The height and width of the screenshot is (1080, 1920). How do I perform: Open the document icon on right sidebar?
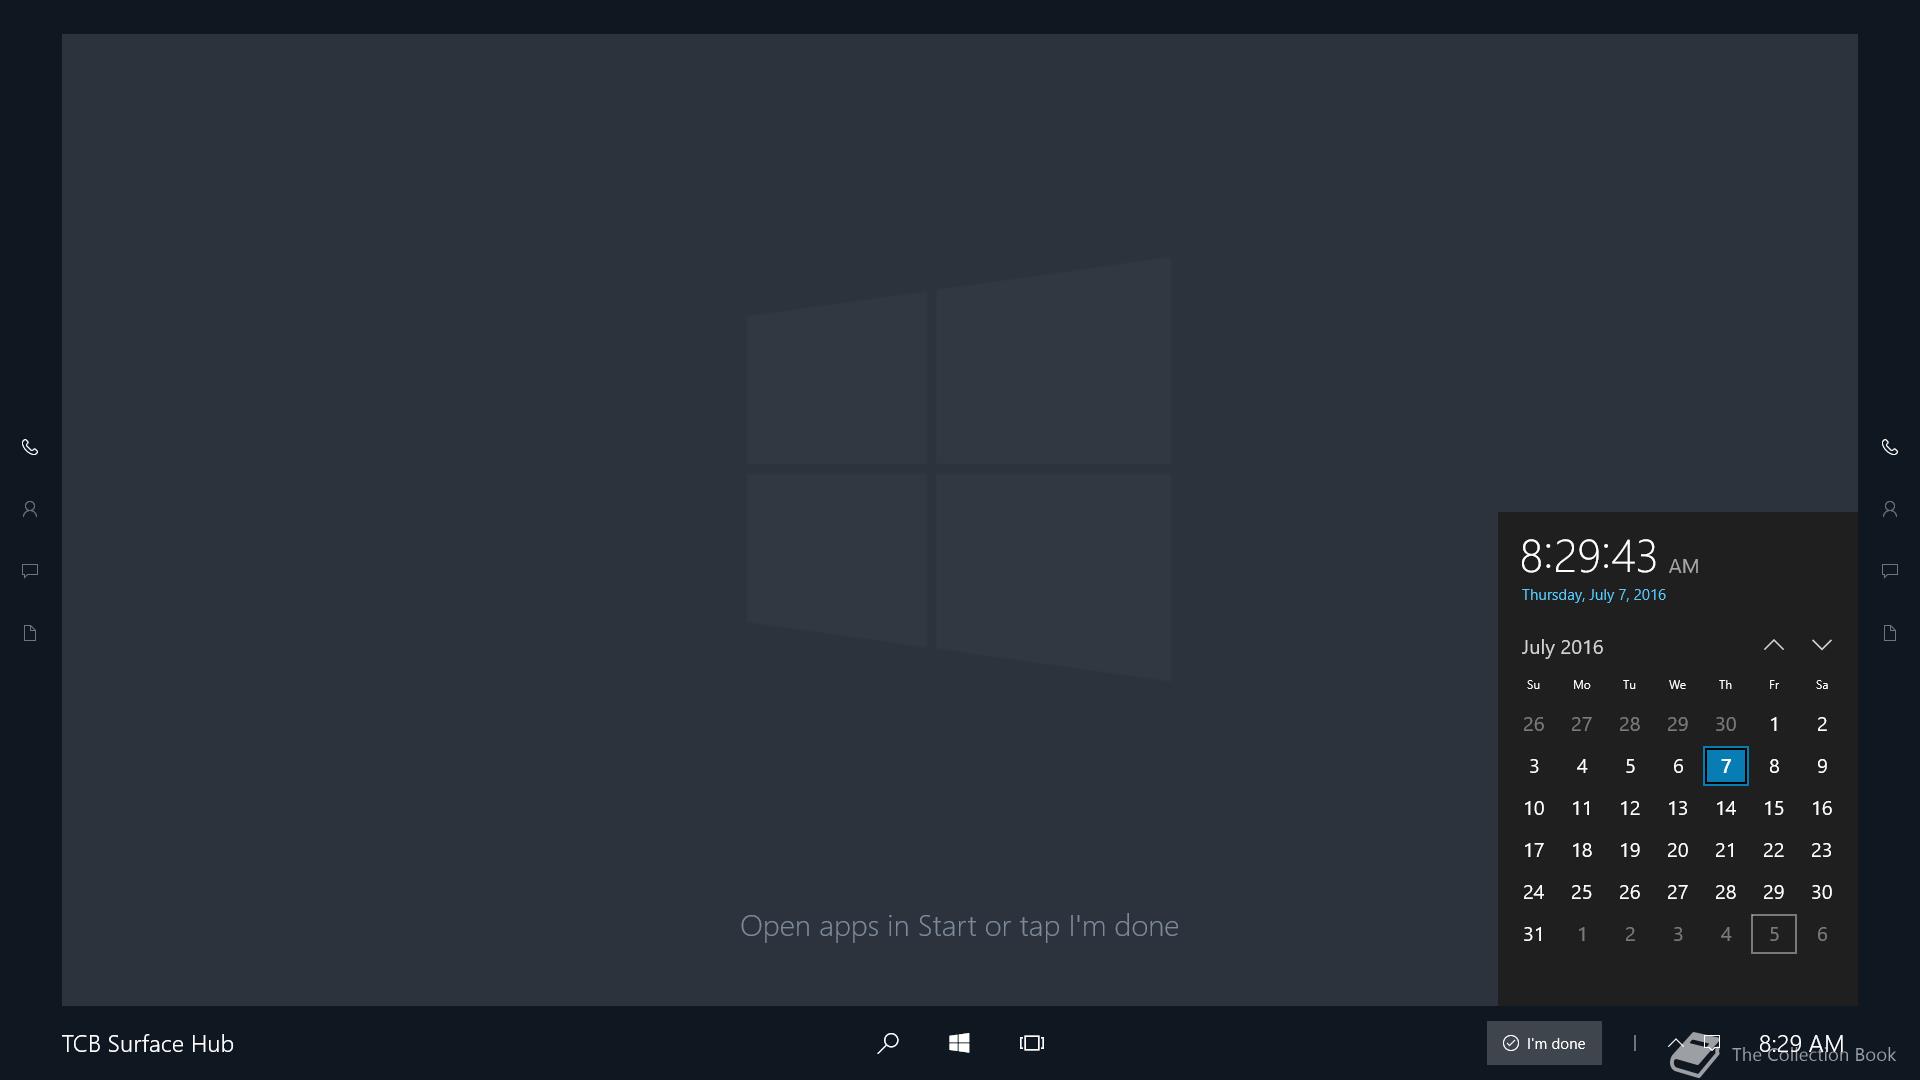tap(1890, 633)
